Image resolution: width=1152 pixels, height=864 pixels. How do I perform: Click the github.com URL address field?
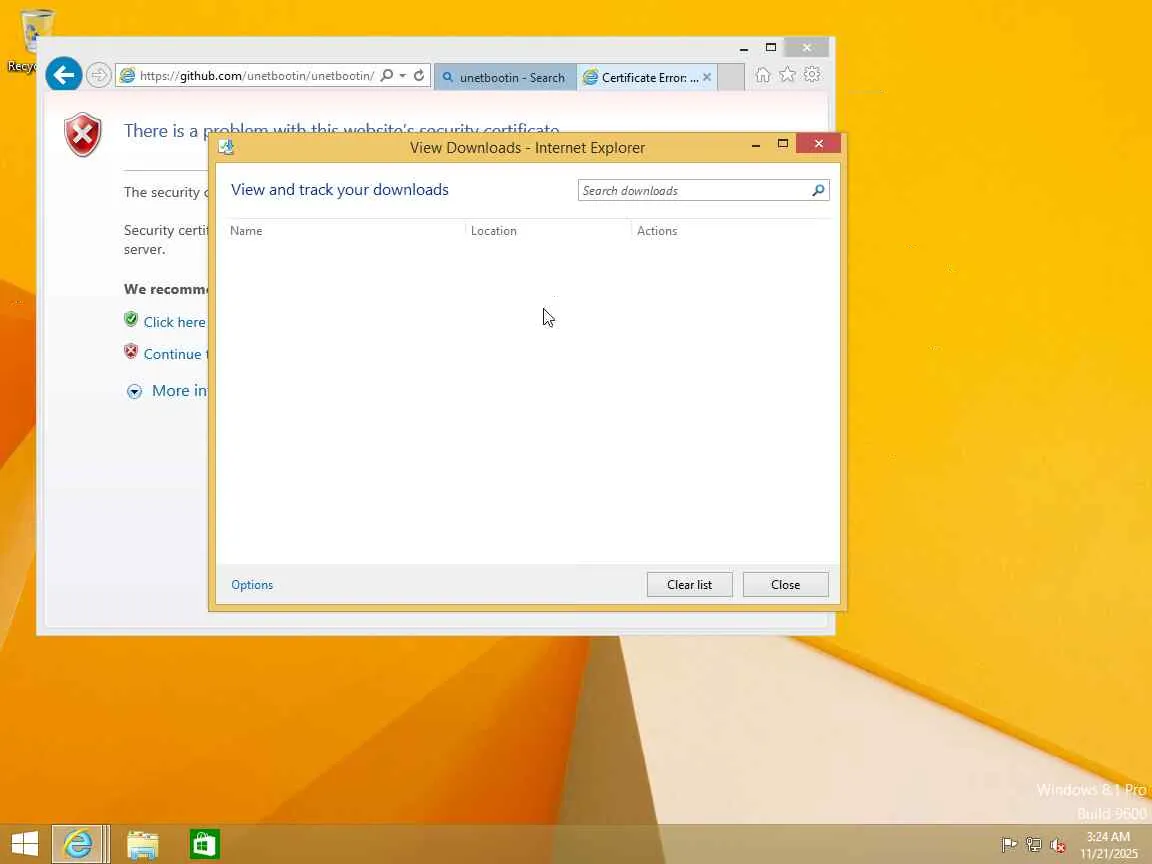coord(256,76)
